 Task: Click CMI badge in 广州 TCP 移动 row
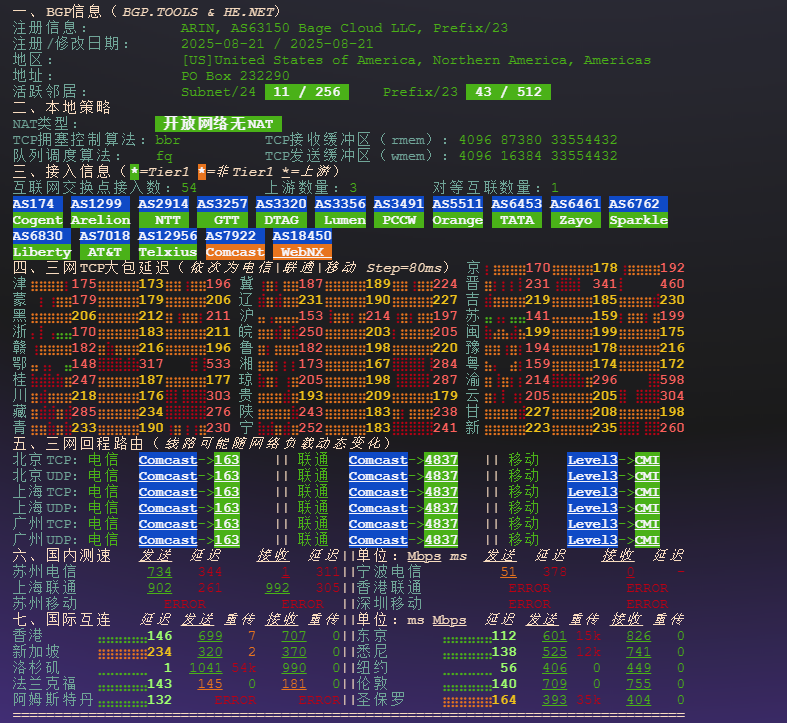point(647,524)
